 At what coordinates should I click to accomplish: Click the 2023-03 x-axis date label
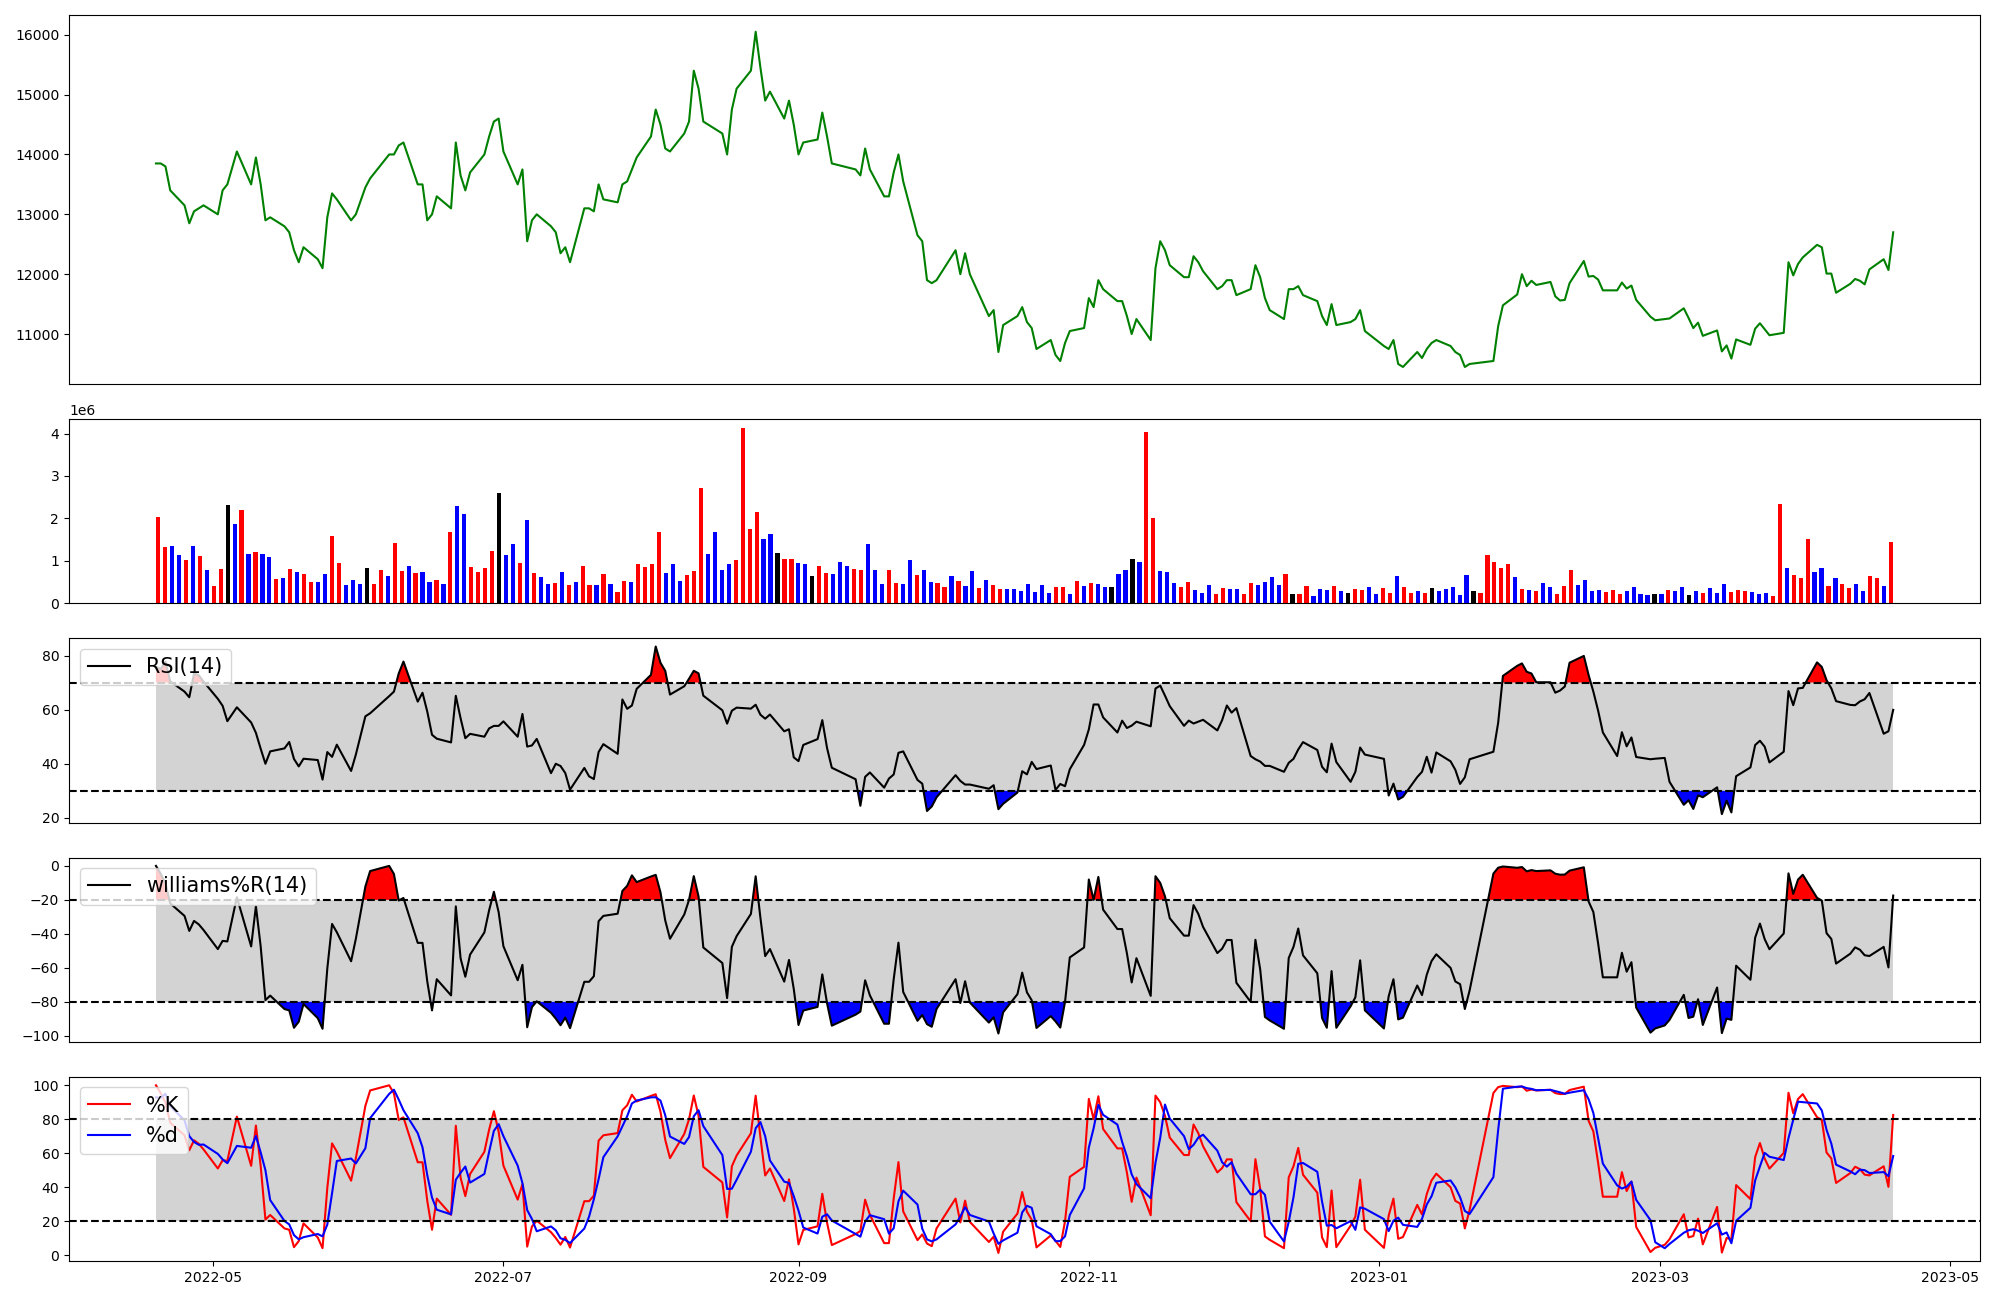[x=1661, y=1277]
